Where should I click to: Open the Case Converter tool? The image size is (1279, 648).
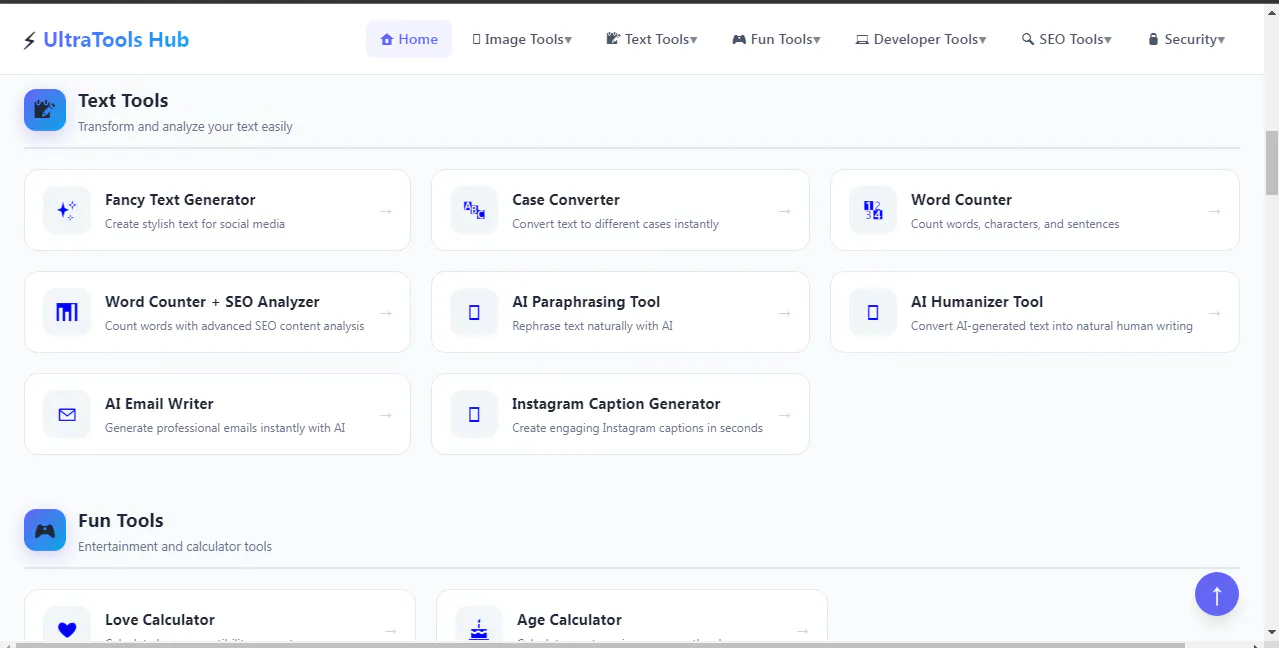point(620,210)
